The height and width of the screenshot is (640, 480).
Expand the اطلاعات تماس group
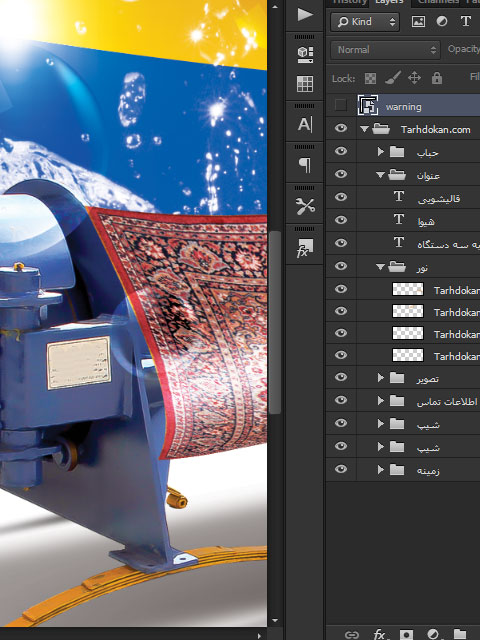click(x=380, y=400)
